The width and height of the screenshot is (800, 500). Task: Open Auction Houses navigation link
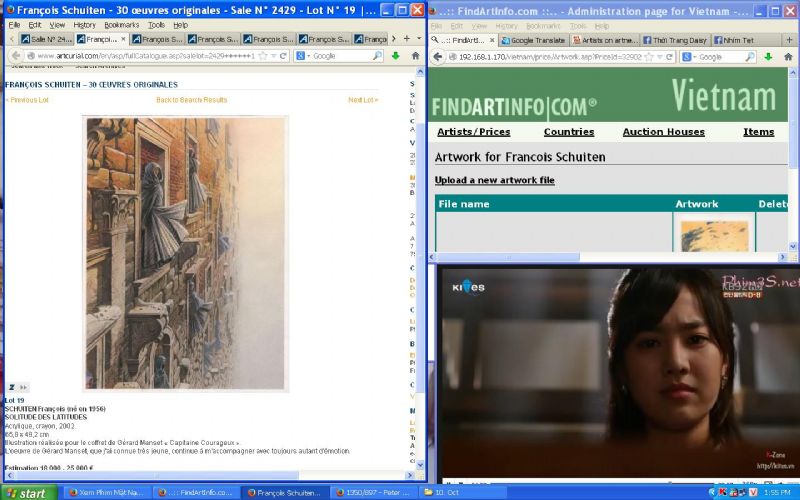(663, 132)
